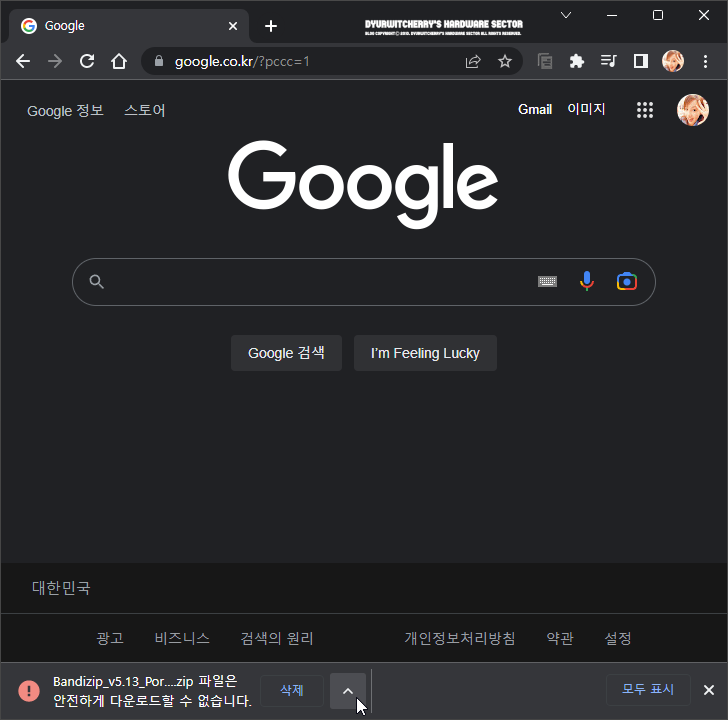Open the 설정 footer menu
728x720 pixels.
[x=618, y=638]
